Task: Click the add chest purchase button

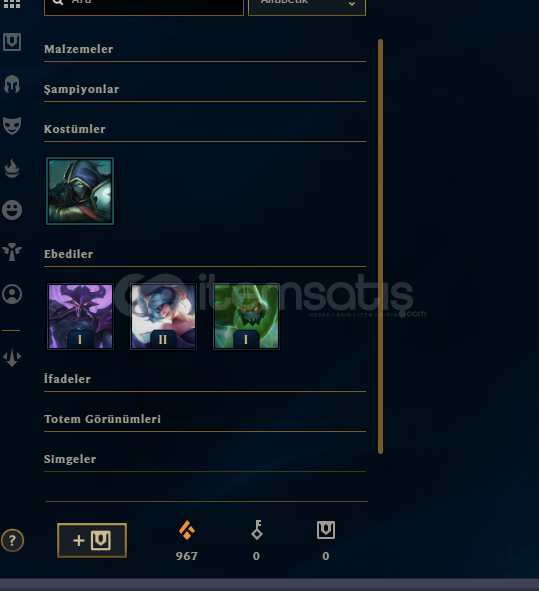Action: point(92,540)
